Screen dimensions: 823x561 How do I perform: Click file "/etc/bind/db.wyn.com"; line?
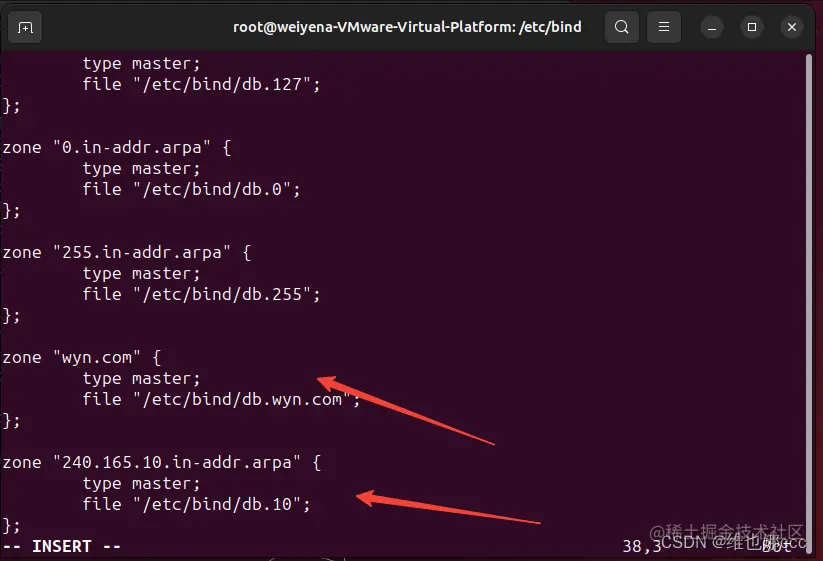pos(221,399)
